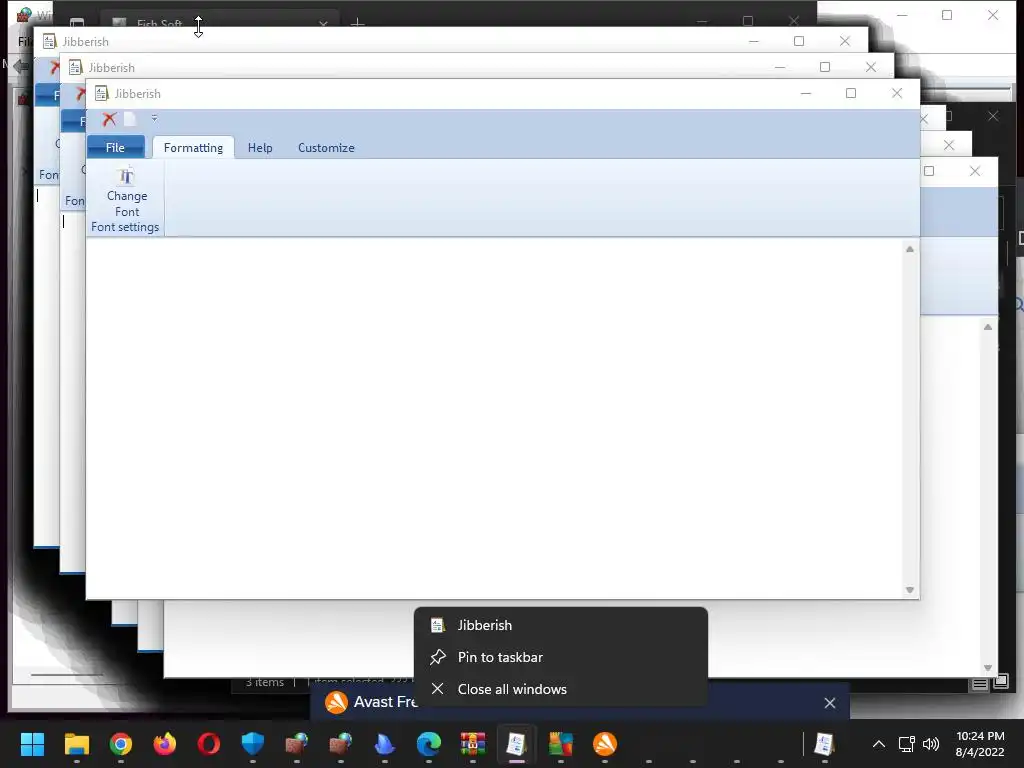Open the quick-access toolbar dropdown arrow in front Jibberish window
Screen dimensions: 1024x768
[154, 118]
